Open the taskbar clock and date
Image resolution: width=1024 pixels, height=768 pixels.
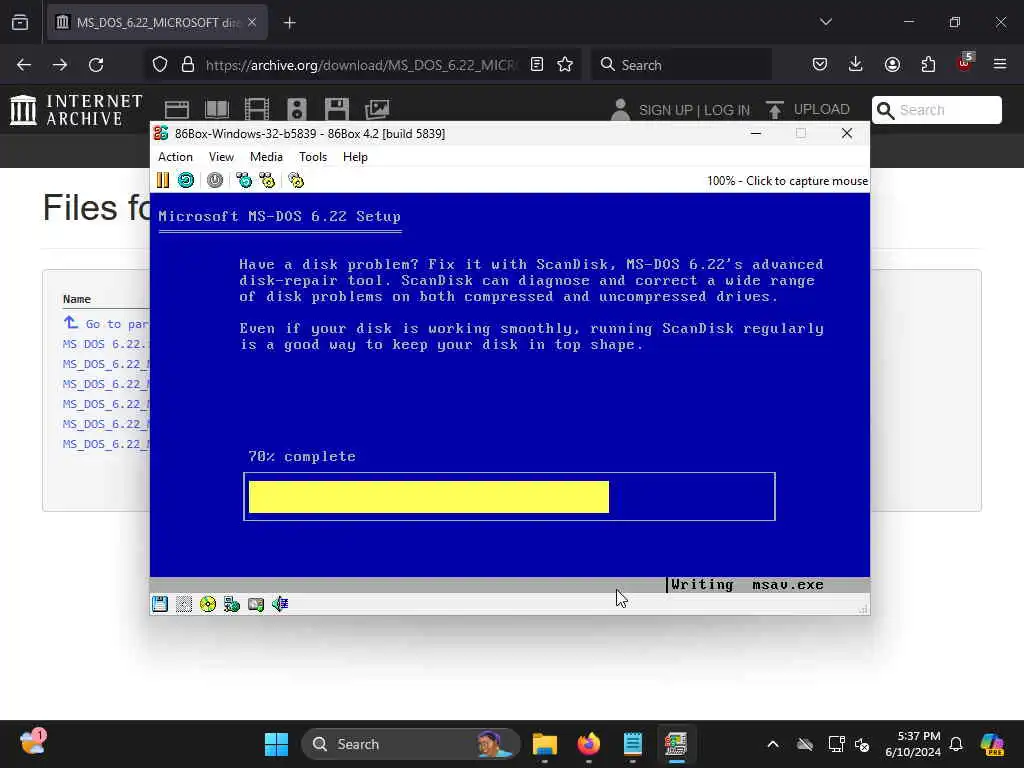(x=913, y=744)
